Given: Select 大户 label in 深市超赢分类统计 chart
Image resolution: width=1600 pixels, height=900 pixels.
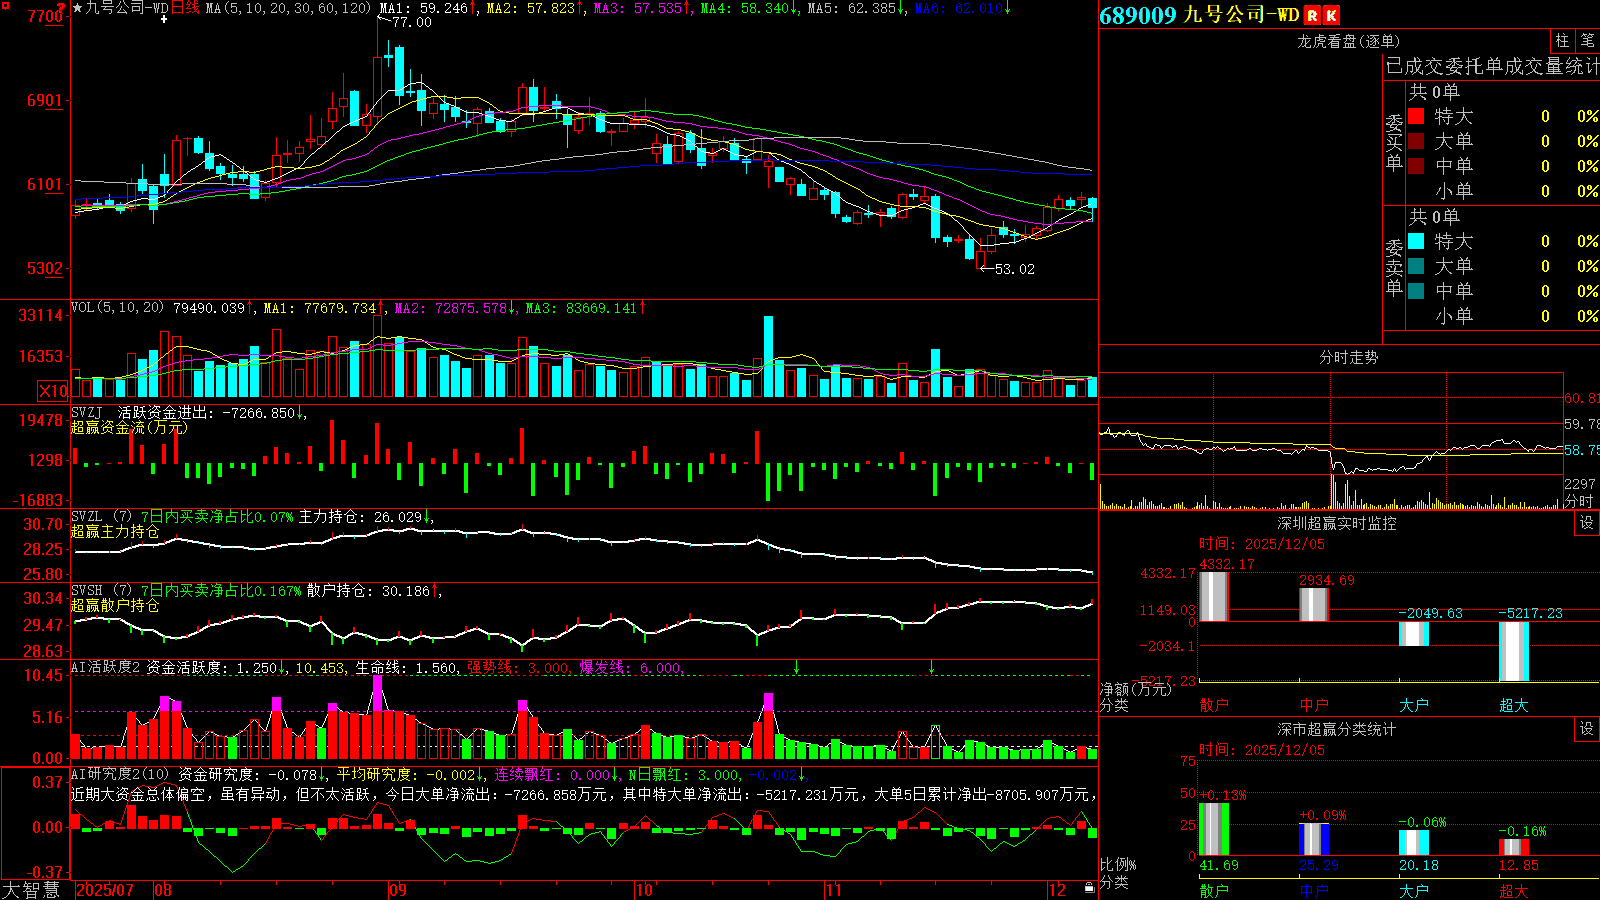Looking at the screenshot, I should point(1414,891).
